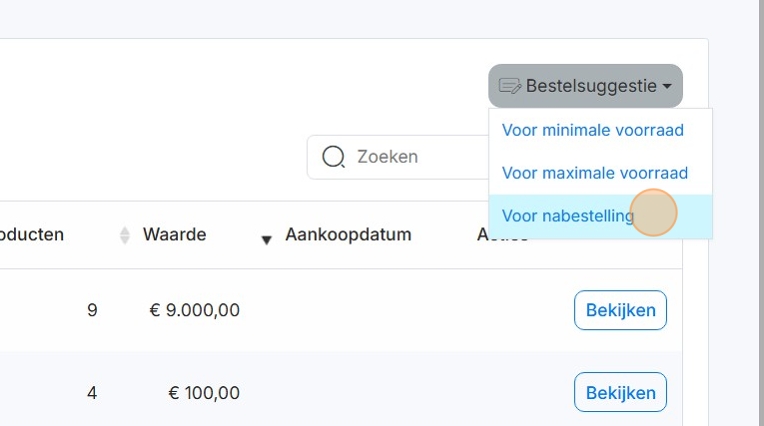Click the empty Aankoopdatum cell in the € 100,00 row
This screenshot has width=764, height=426.
pyautogui.click(x=348, y=393)
